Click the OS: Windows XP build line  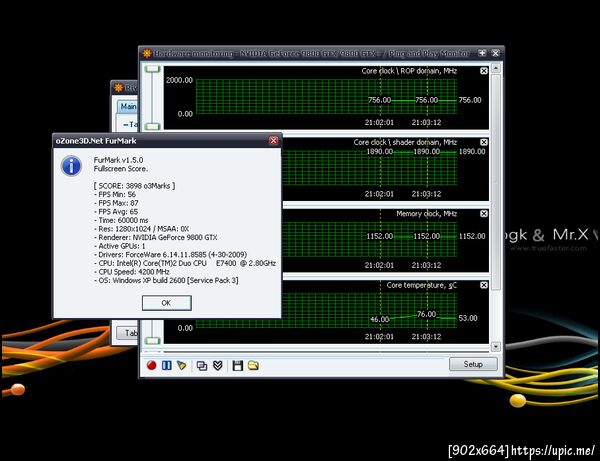(166, 280)
